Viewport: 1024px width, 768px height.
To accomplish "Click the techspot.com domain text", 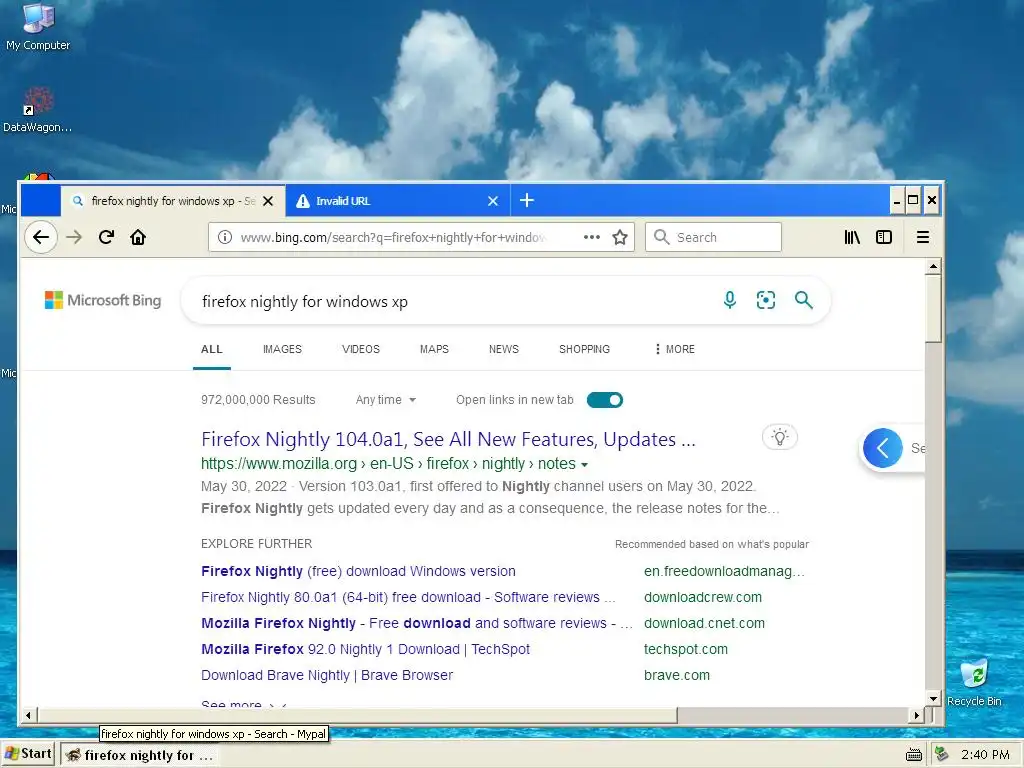I will [686, 649].
